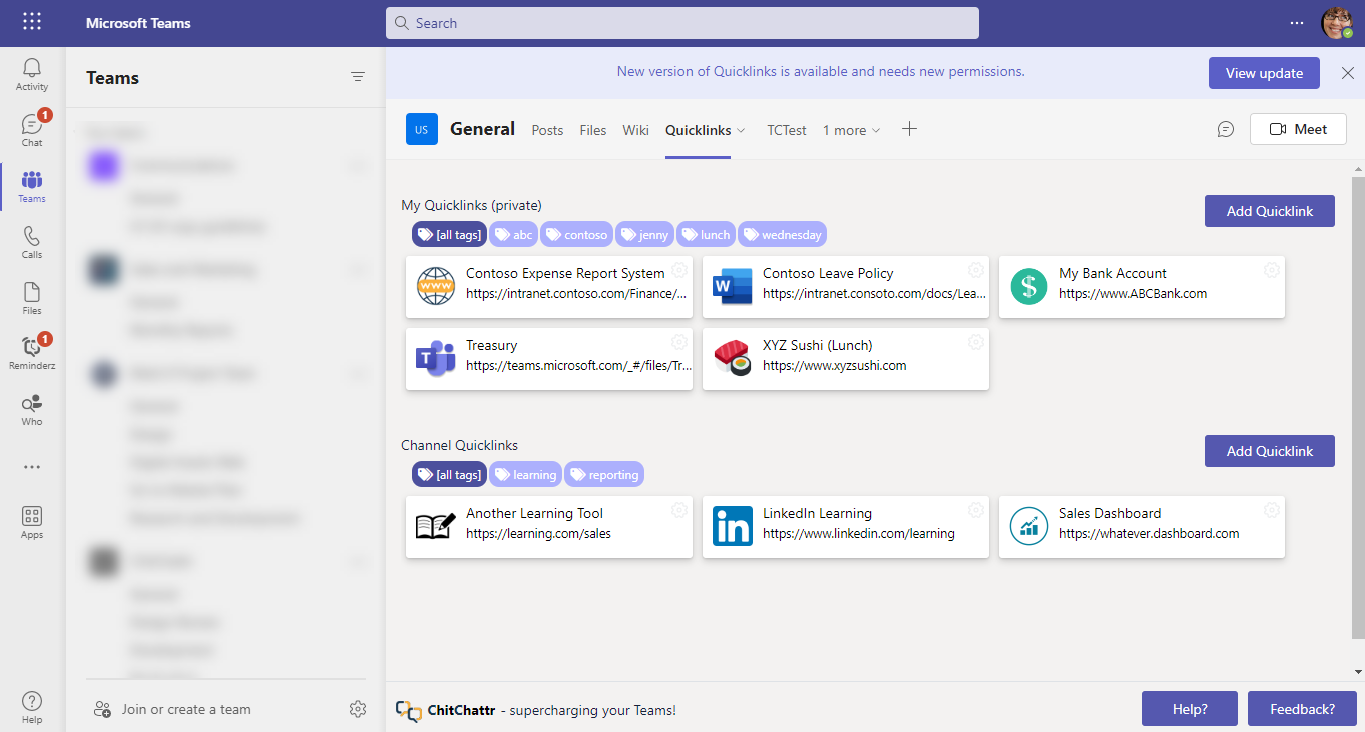Open manage teams gear icon
Image resolution: width=1365 pixels, height=732 pixels.
click(358, 709)
